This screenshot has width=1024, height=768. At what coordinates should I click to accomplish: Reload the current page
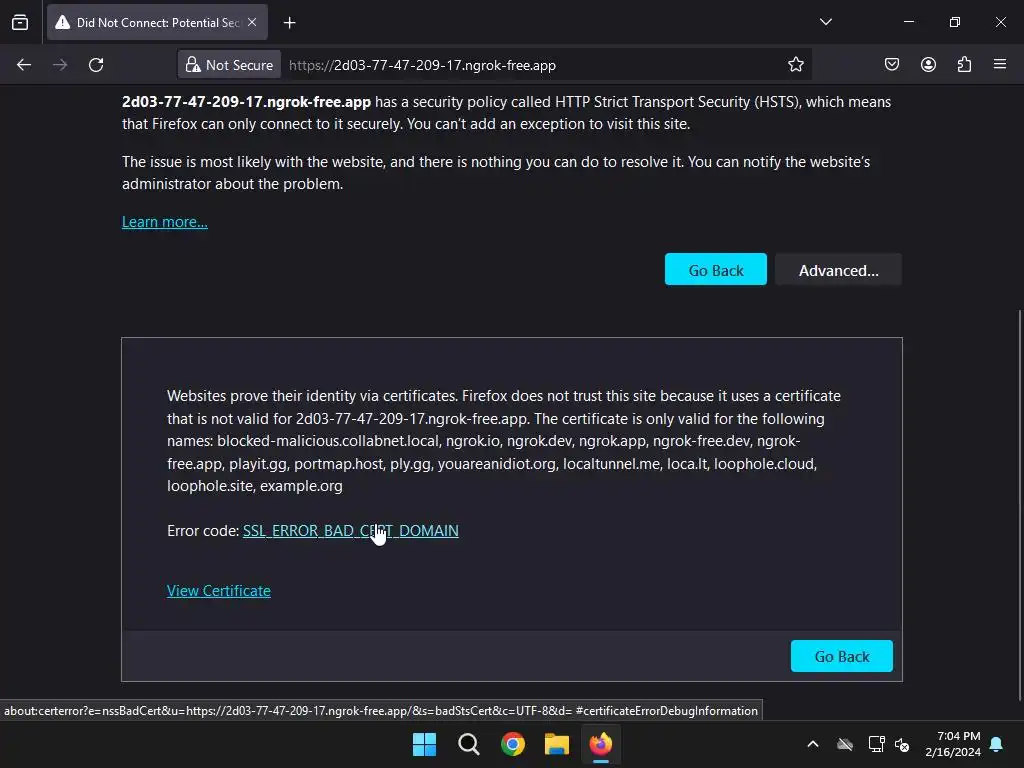[96, 65]
